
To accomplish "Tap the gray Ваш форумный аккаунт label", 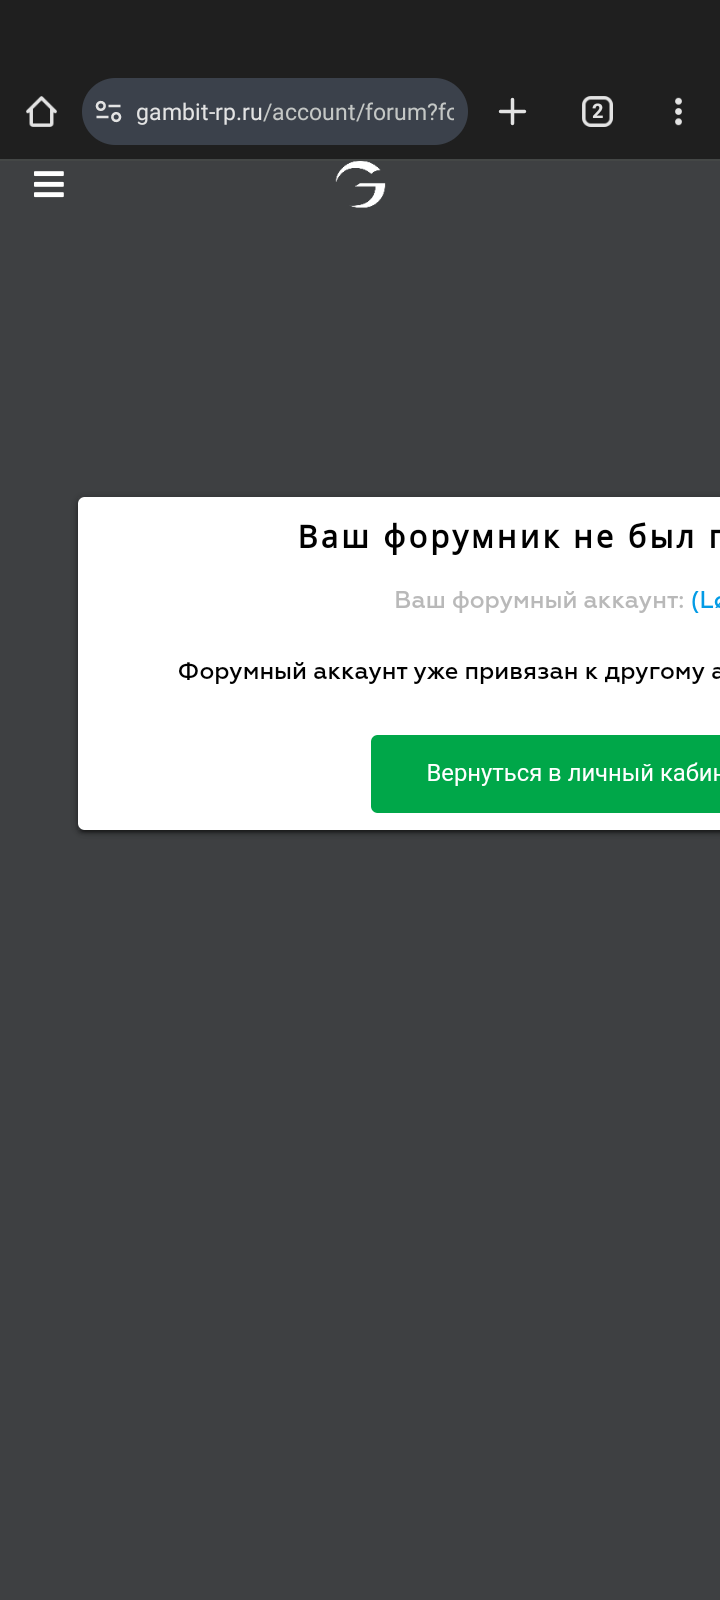I will (539, 600).
